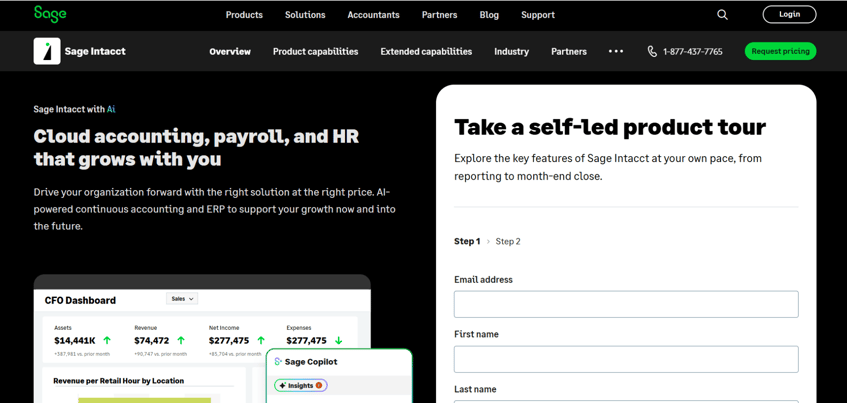Viewport: 847px width, 403px height.
Task: Click the Sage Intacct title link
Action: (95, 51)
